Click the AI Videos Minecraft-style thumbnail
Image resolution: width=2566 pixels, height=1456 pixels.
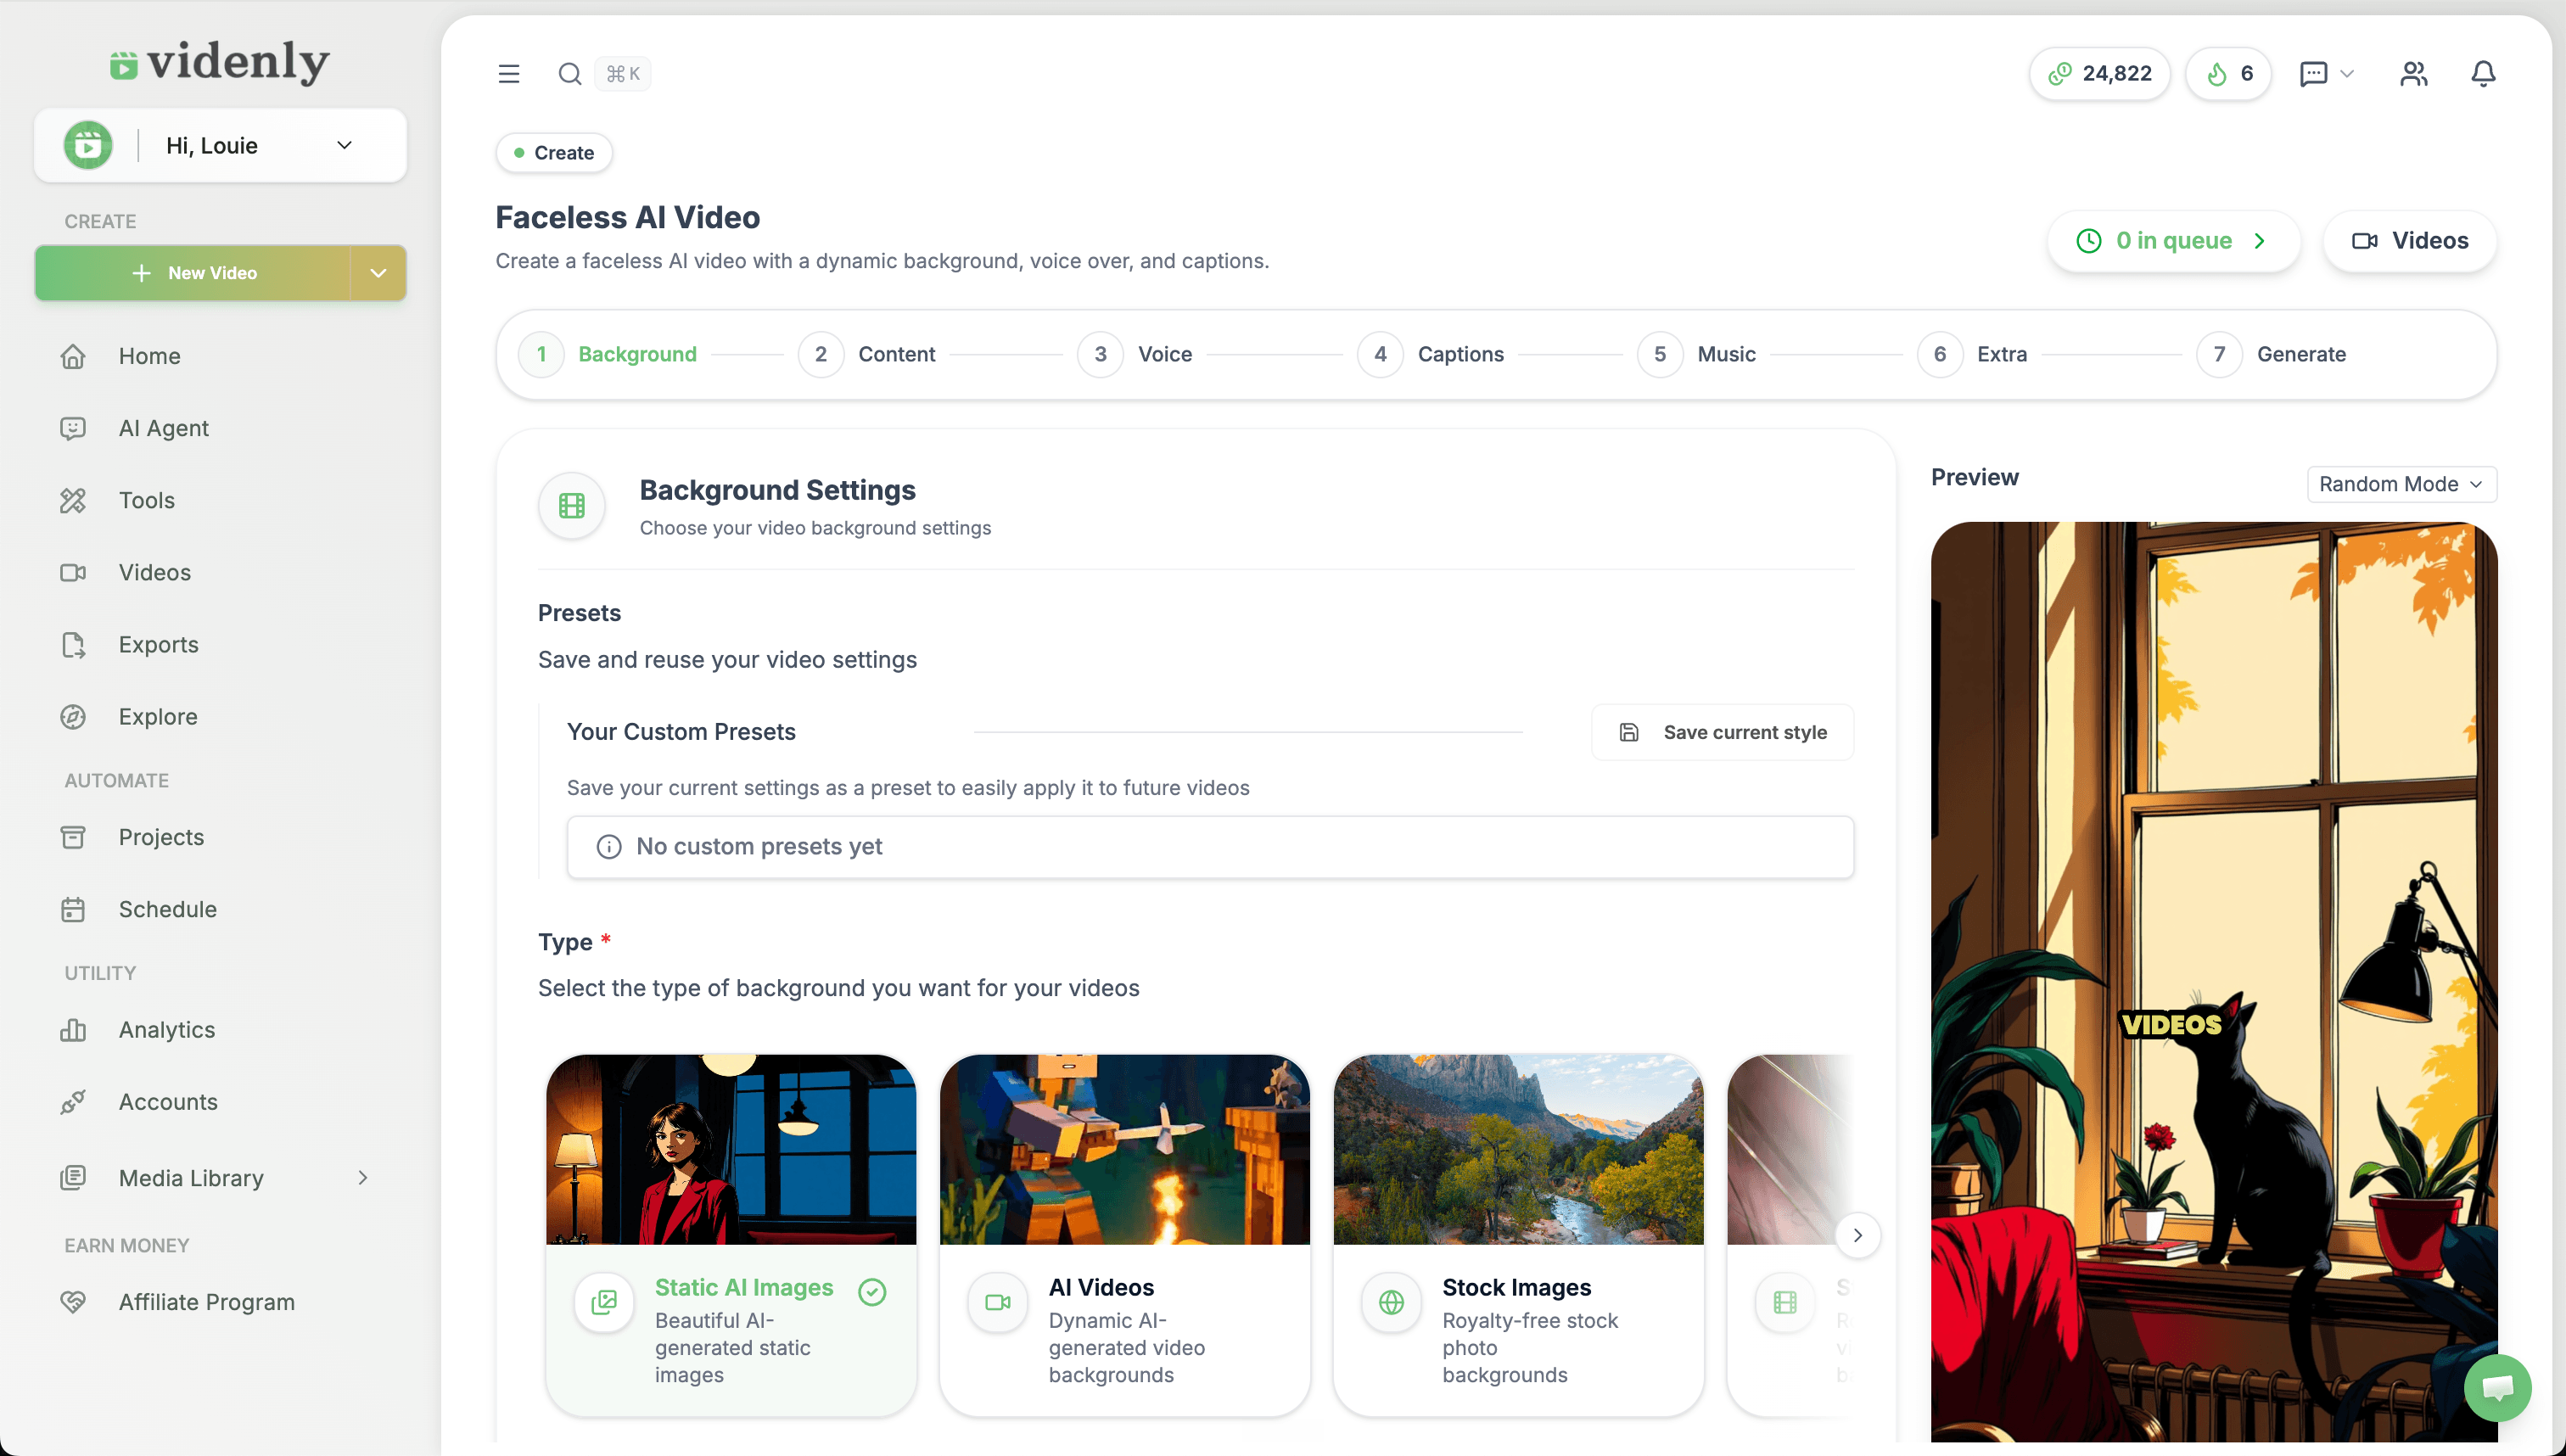tap(1125, 1150)
